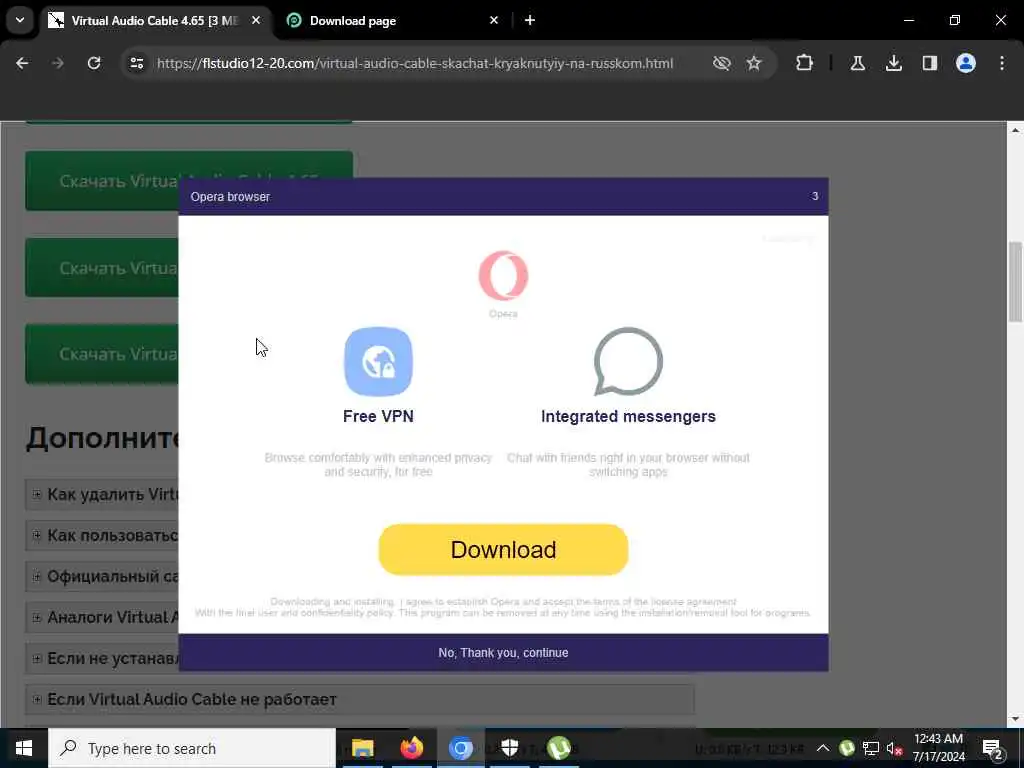The width and height of the screenshot is (1024, 768).
Task: Open the notification center icon
Action: coord(993,748)
